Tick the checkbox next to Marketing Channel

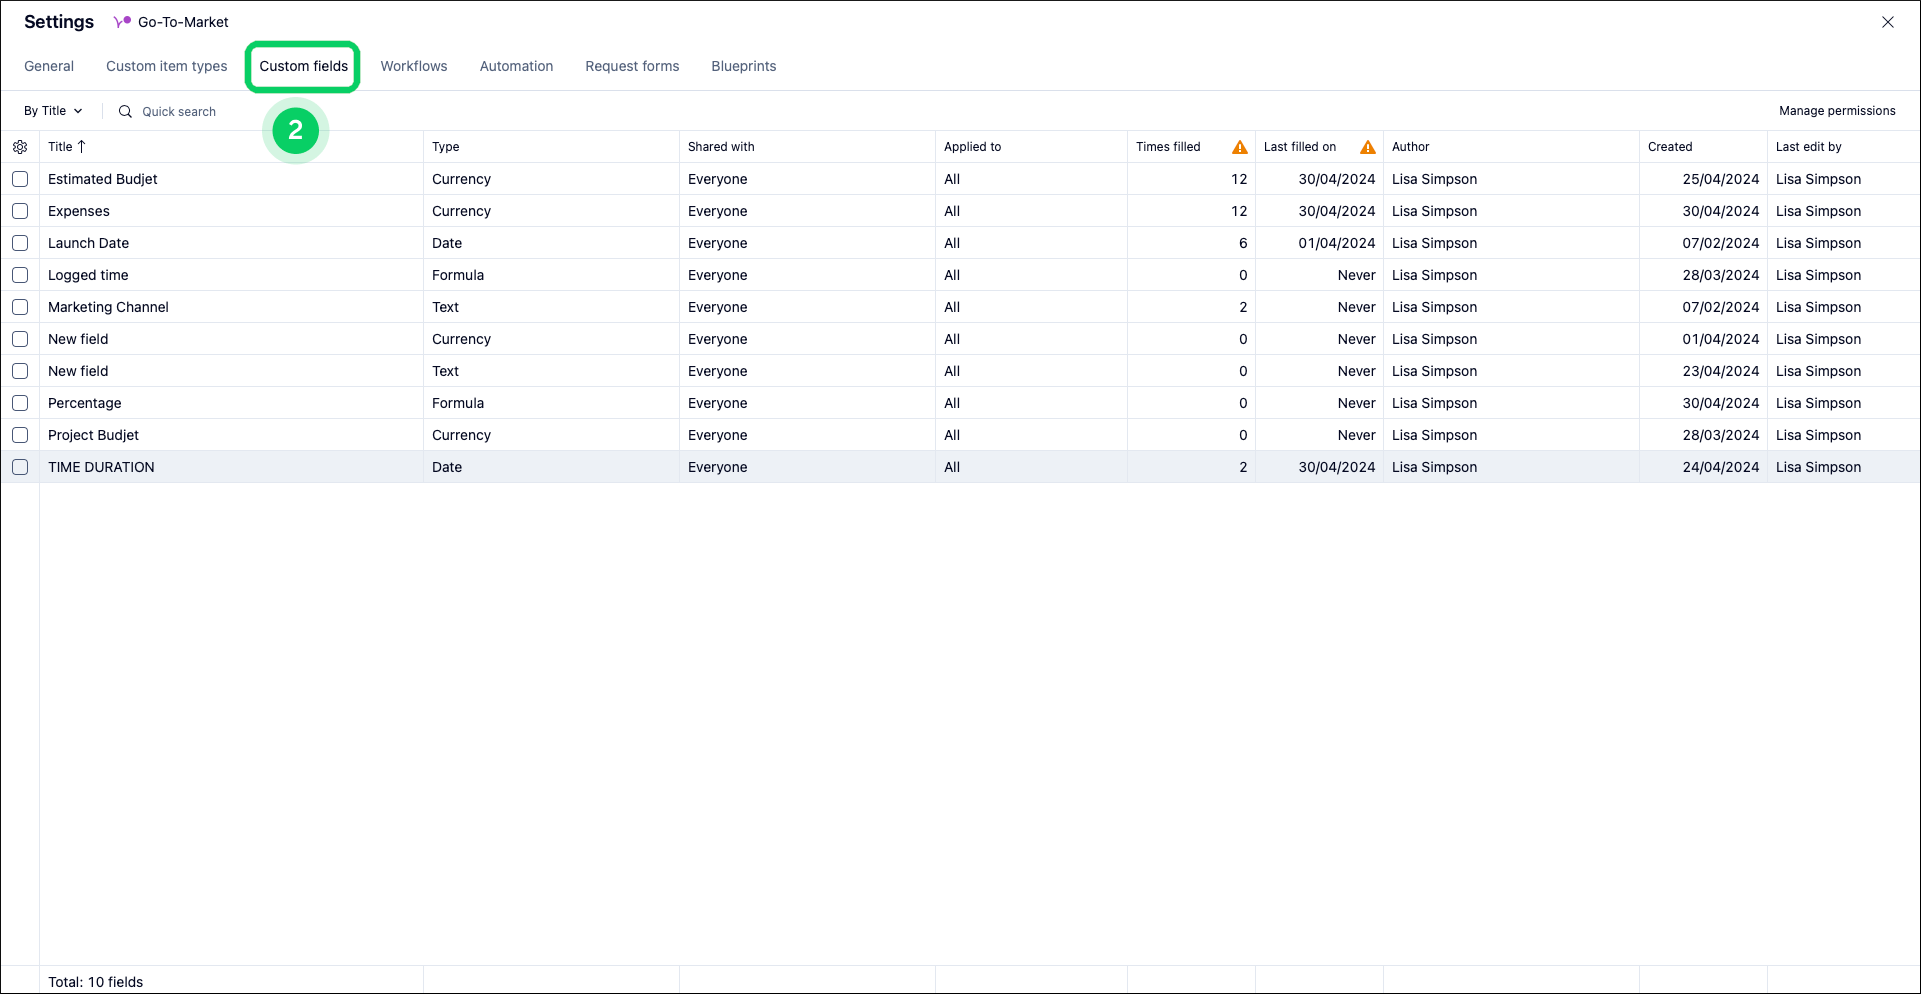(x=21, y=307)
